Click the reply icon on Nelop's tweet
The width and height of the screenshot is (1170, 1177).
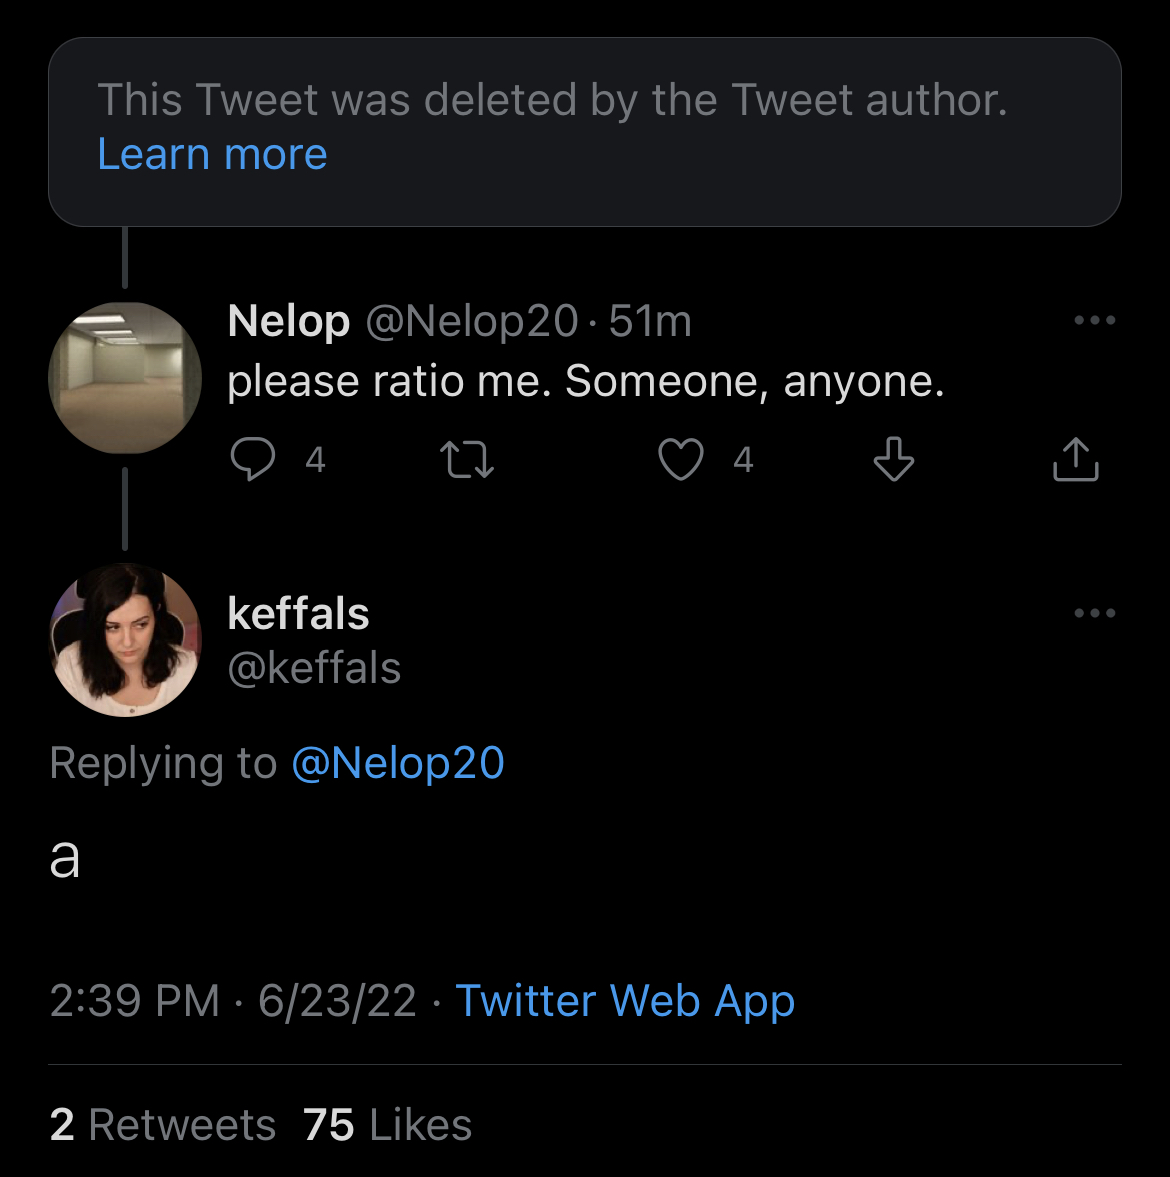(253, 459)
